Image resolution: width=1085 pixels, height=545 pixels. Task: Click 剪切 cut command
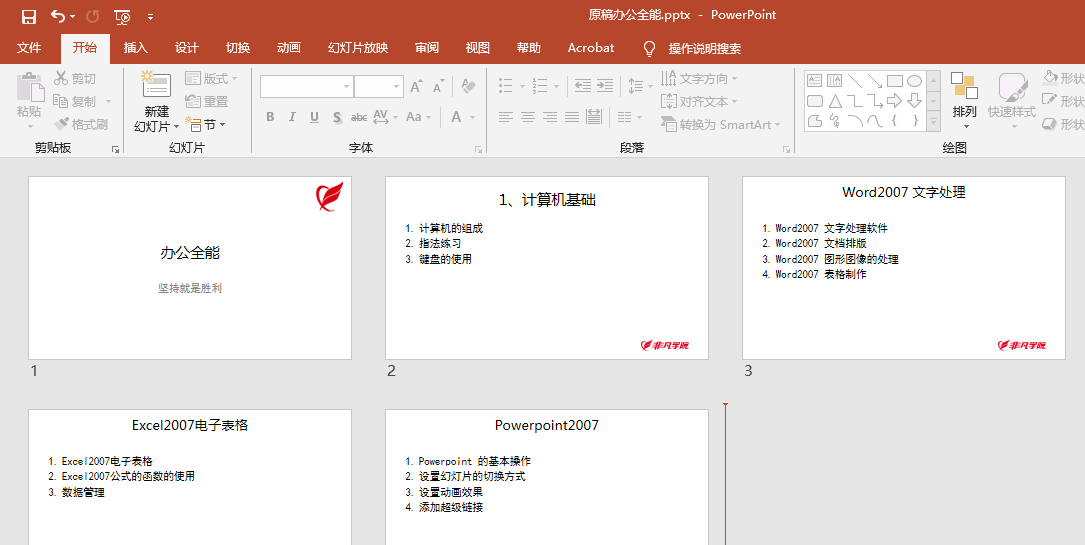[x=75, y=79]
